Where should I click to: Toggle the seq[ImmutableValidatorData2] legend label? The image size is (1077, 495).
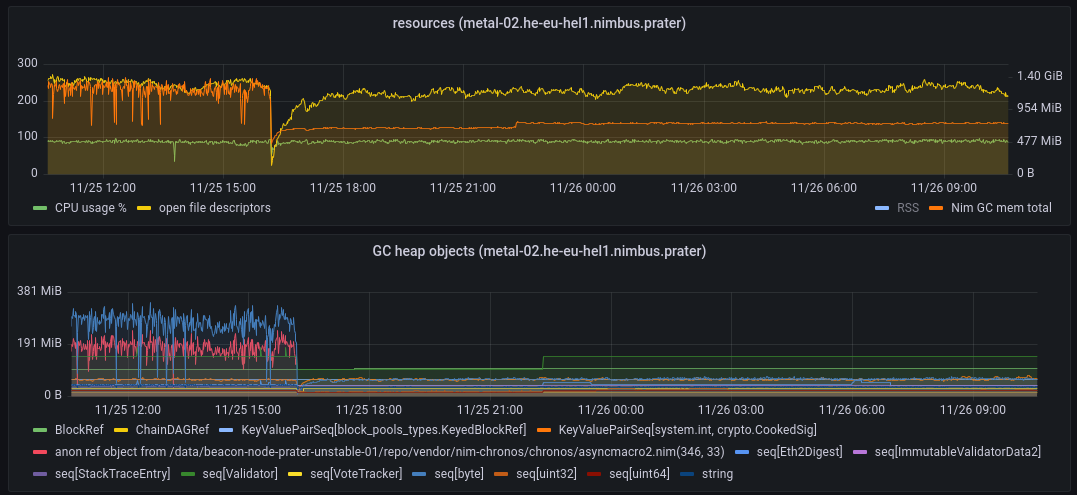pyautogui.click(x=957, y=452)
